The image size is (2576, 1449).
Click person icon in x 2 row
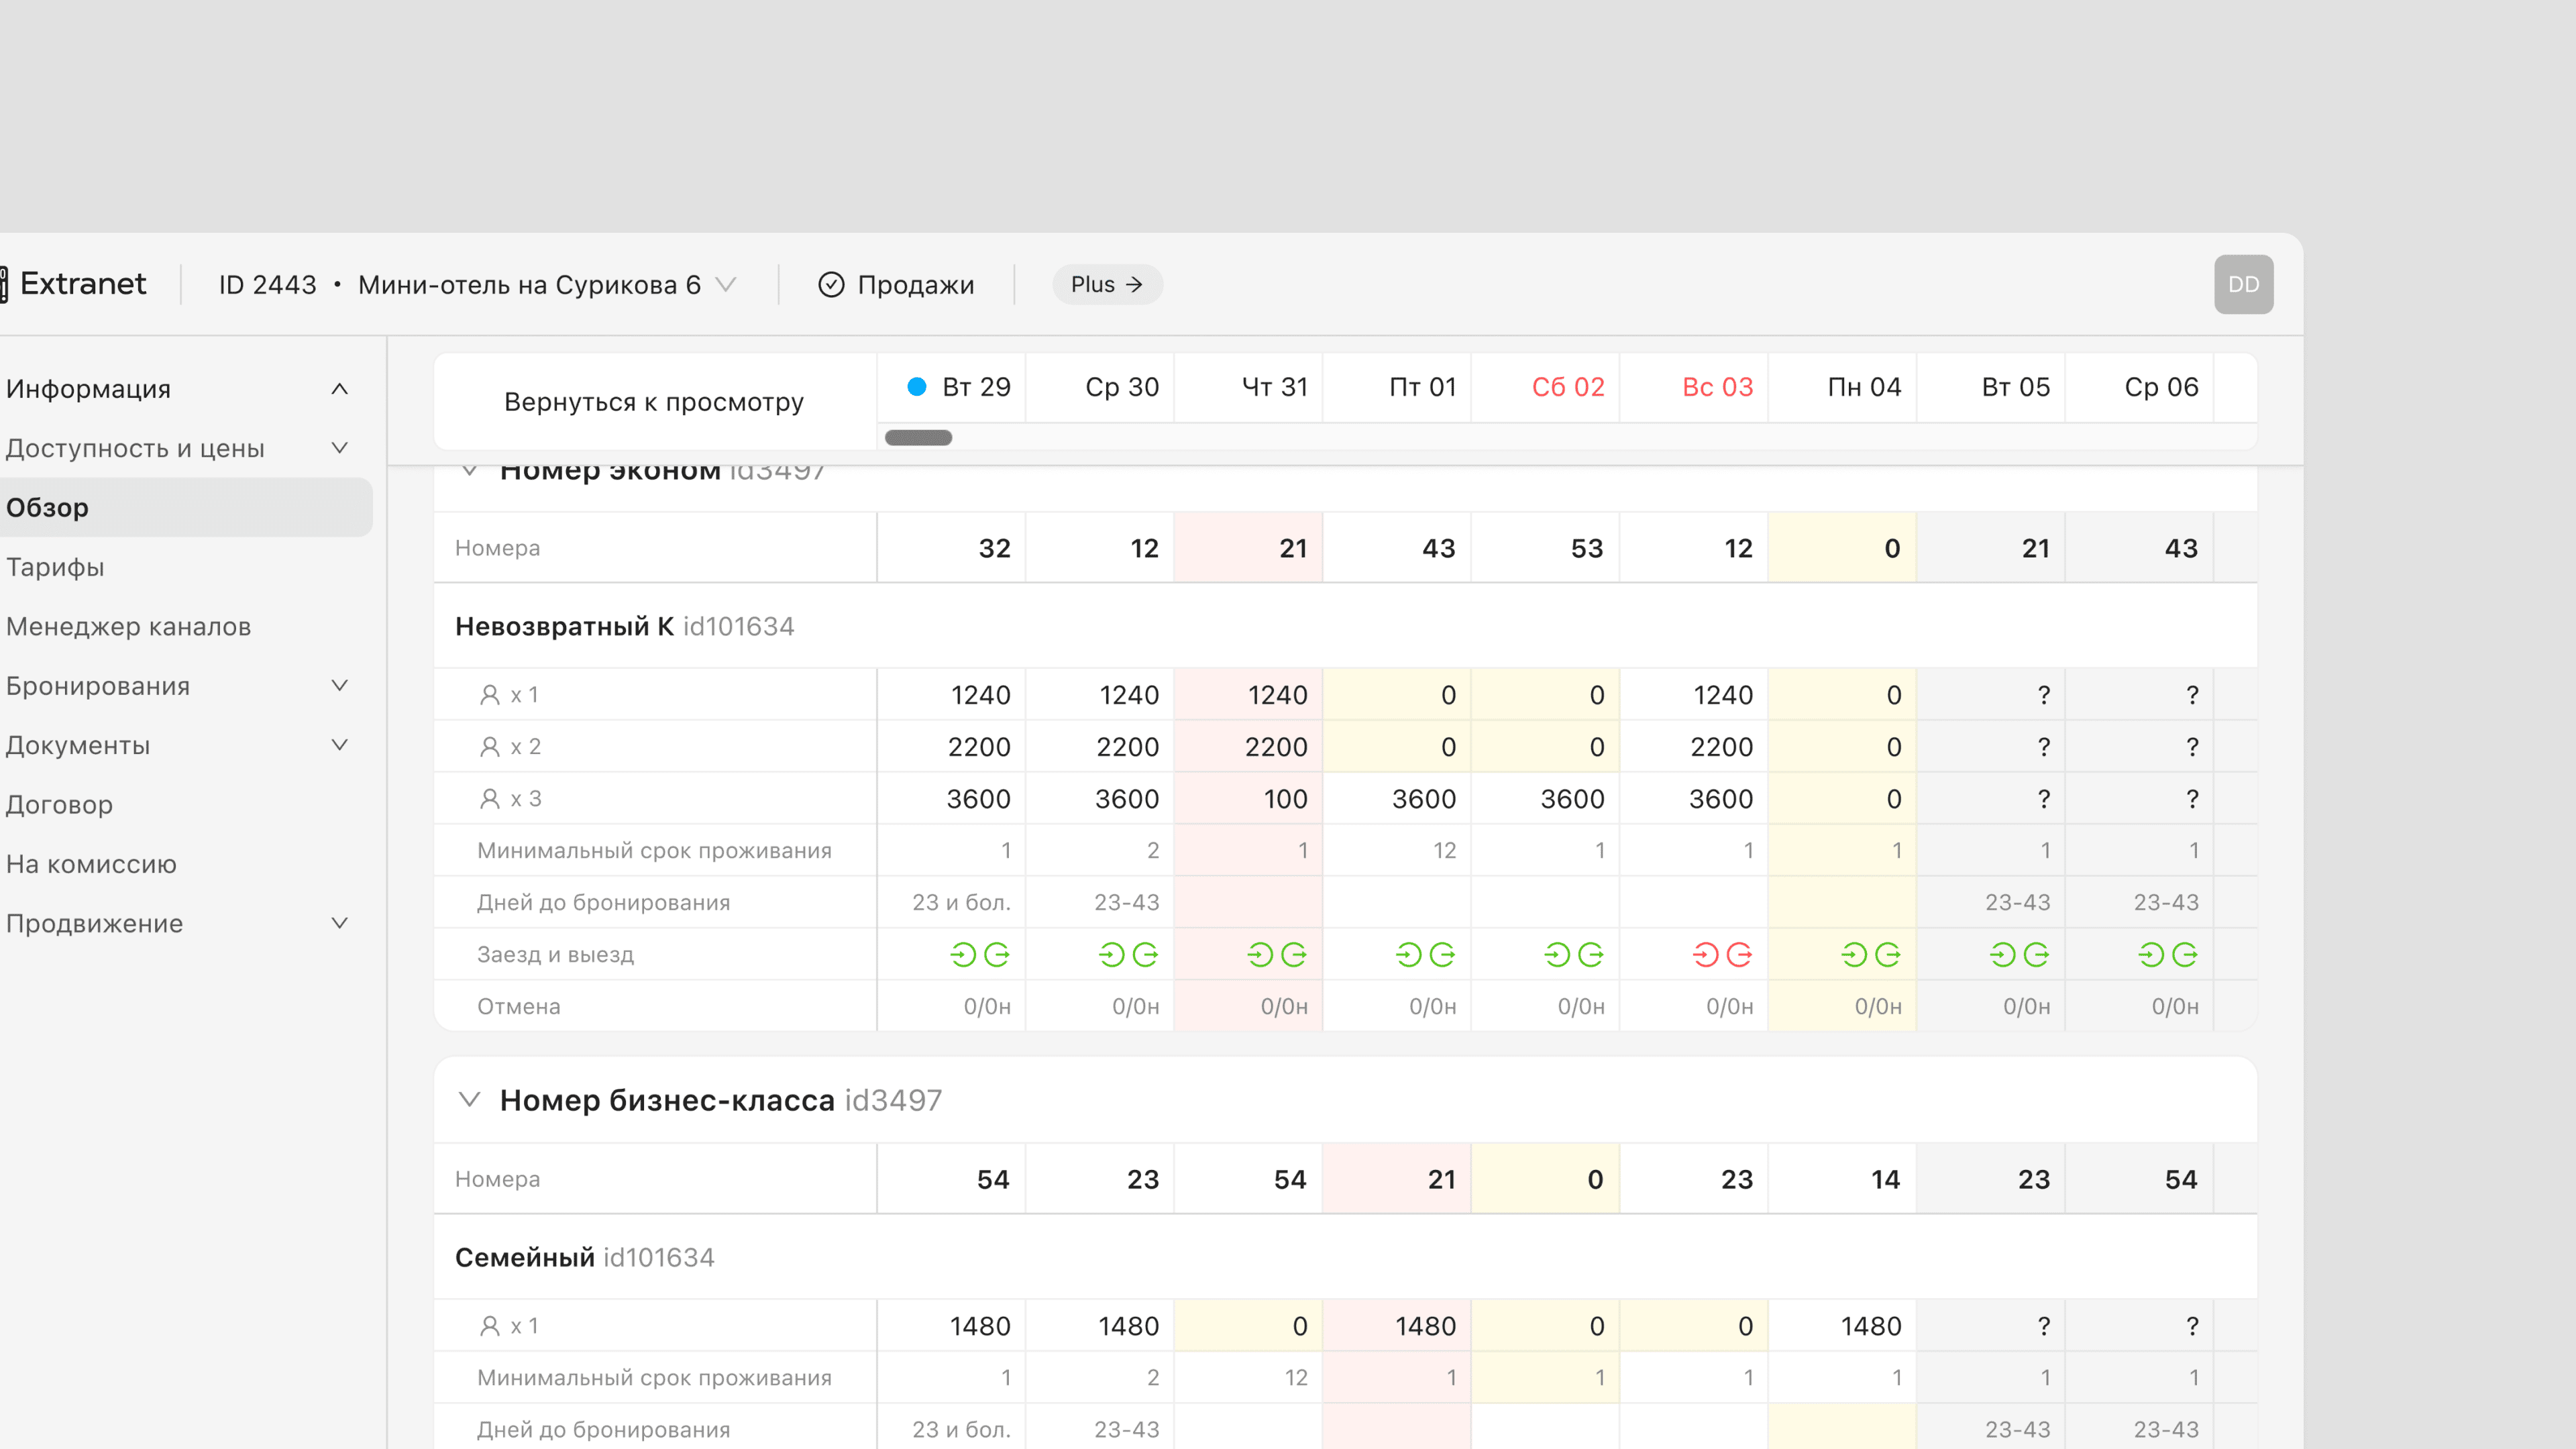tap(489, 747)
